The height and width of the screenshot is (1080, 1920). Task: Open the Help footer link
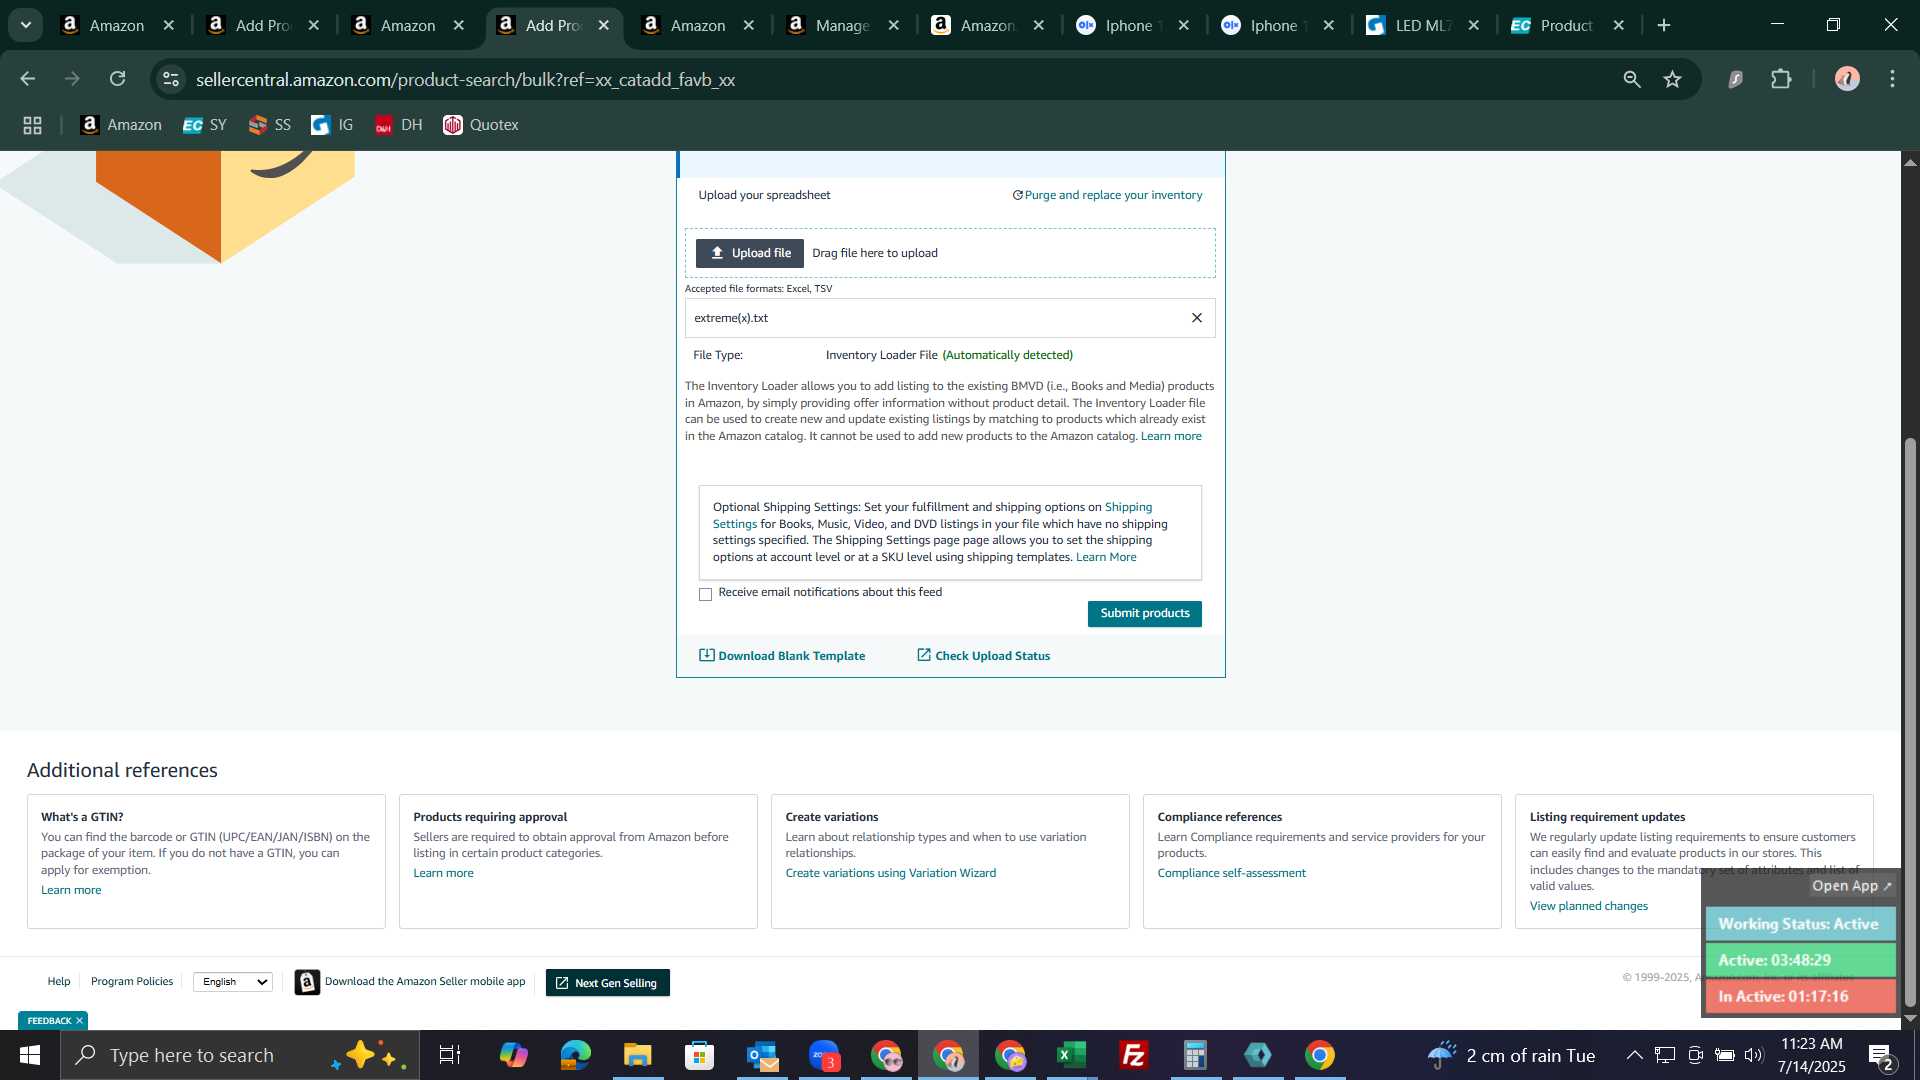click(x=59, y=982)
